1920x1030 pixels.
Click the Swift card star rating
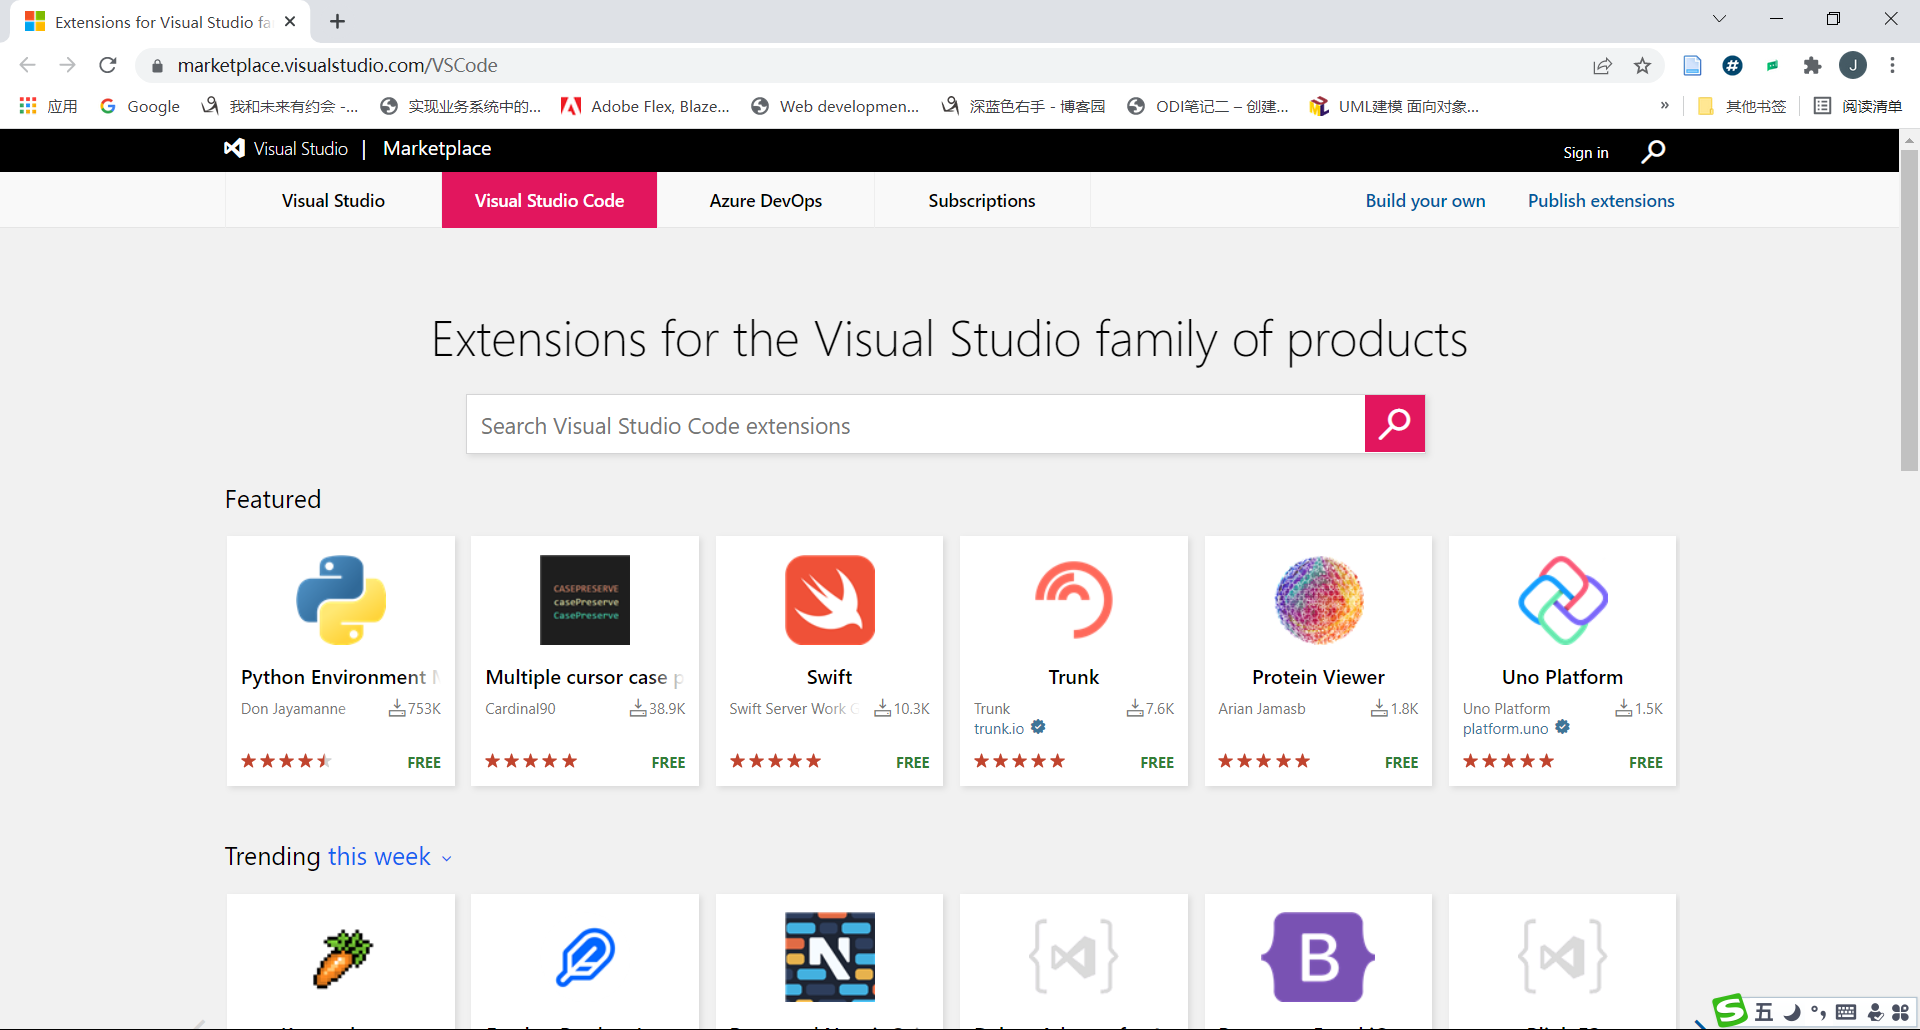775,761
